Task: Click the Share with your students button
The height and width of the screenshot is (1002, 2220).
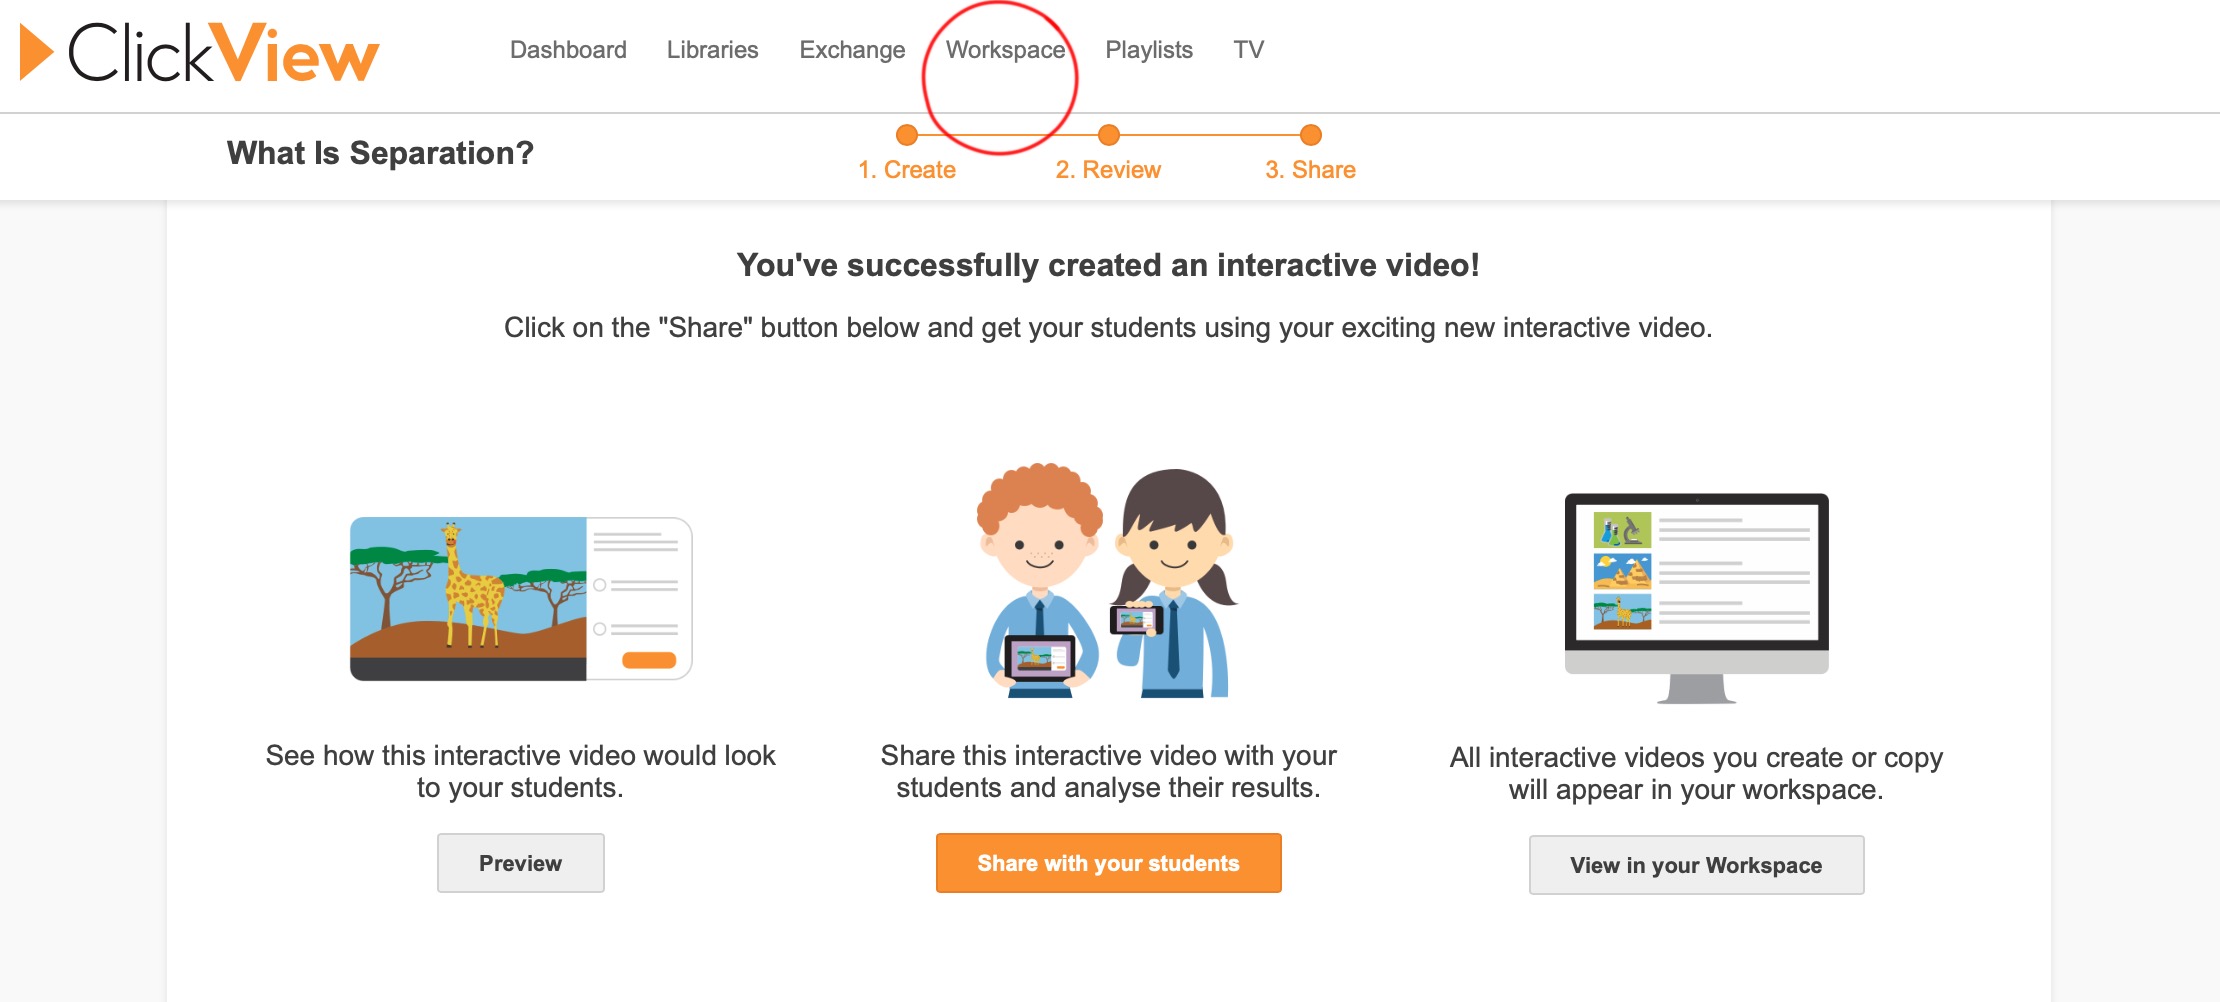Action: (x=1108, y=863)
